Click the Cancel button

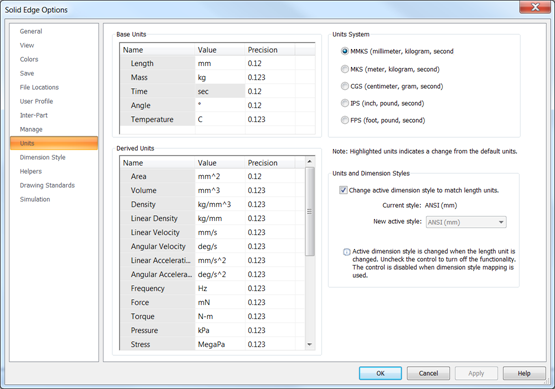coord(428,373)
